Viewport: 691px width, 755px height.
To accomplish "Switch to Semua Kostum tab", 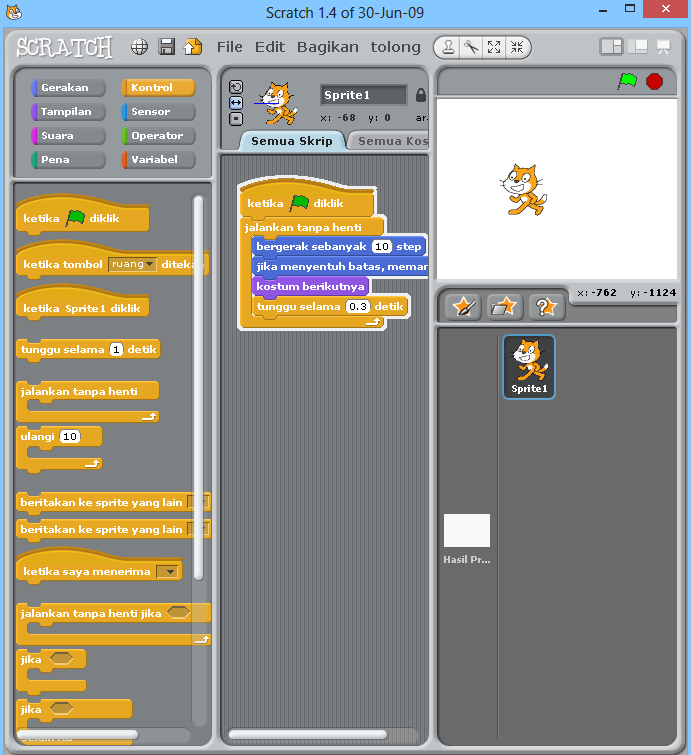I will point(390,141).
